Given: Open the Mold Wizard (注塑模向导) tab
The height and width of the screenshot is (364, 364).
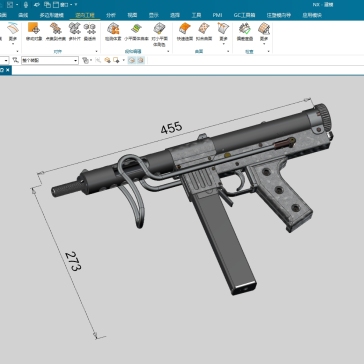Looking at the screenshot, I should click(279, 15).
